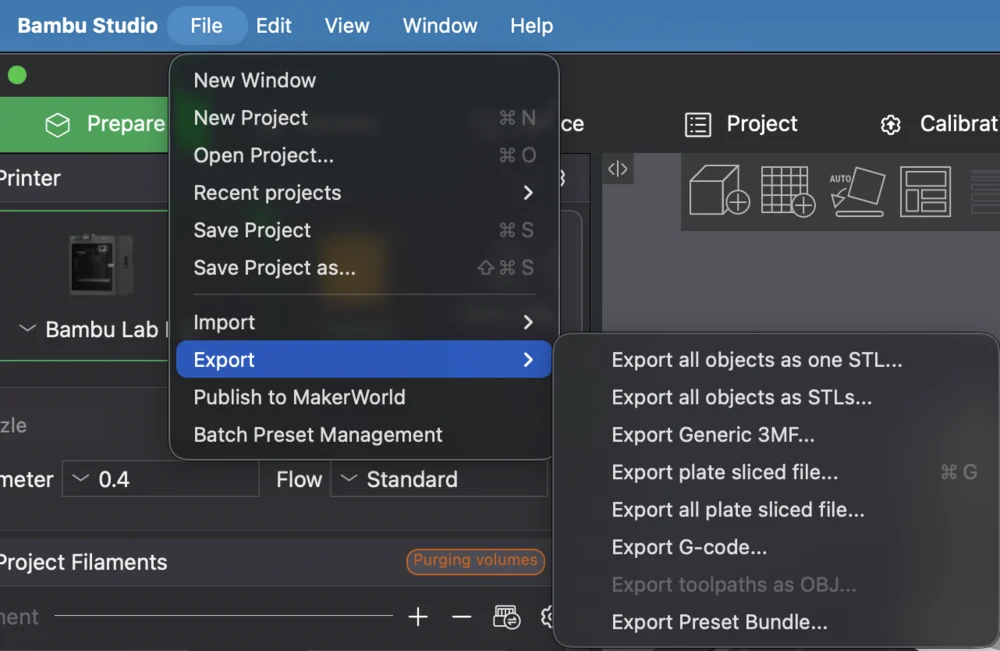Choose Export Preset Bundle...

775,622
